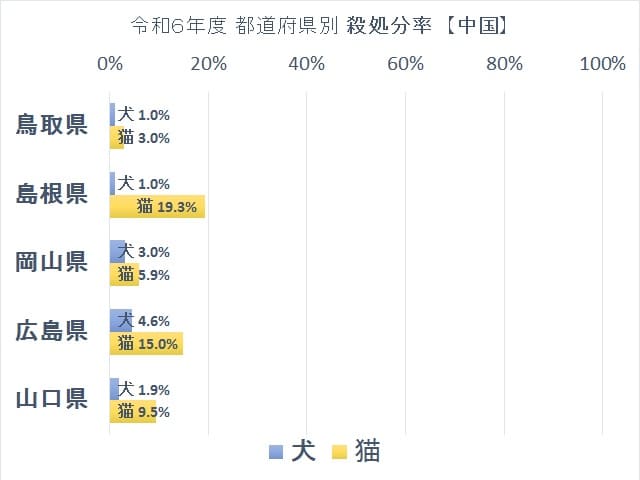This screenshot has width=640, height=480.
Task: Click the 広島県 dog bar showing 4.6%
Action: tap(121, 321)
